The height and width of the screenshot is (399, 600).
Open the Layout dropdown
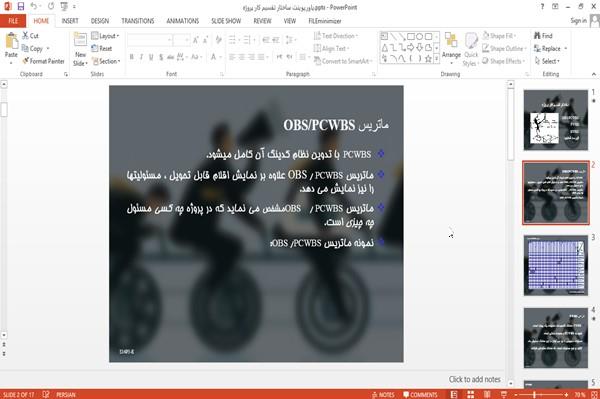[105, 36]
